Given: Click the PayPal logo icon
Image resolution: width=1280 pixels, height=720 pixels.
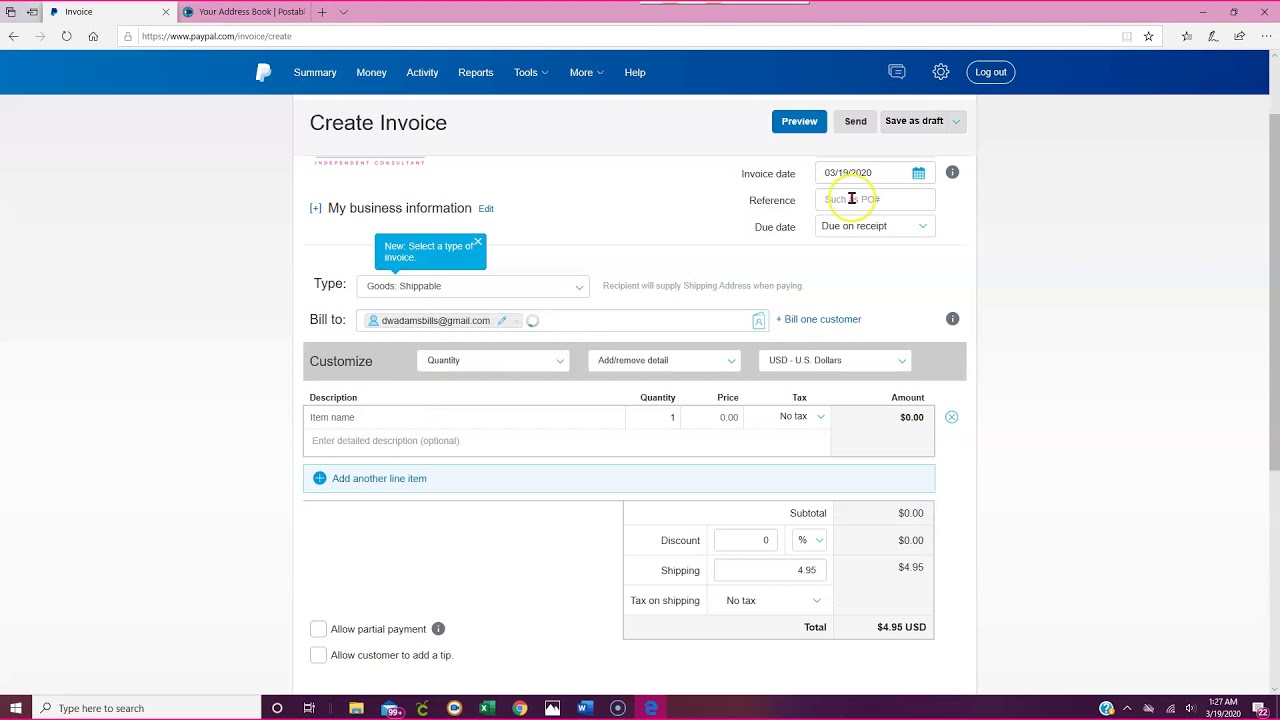Looking at the screenshot, I should point(263,72).
